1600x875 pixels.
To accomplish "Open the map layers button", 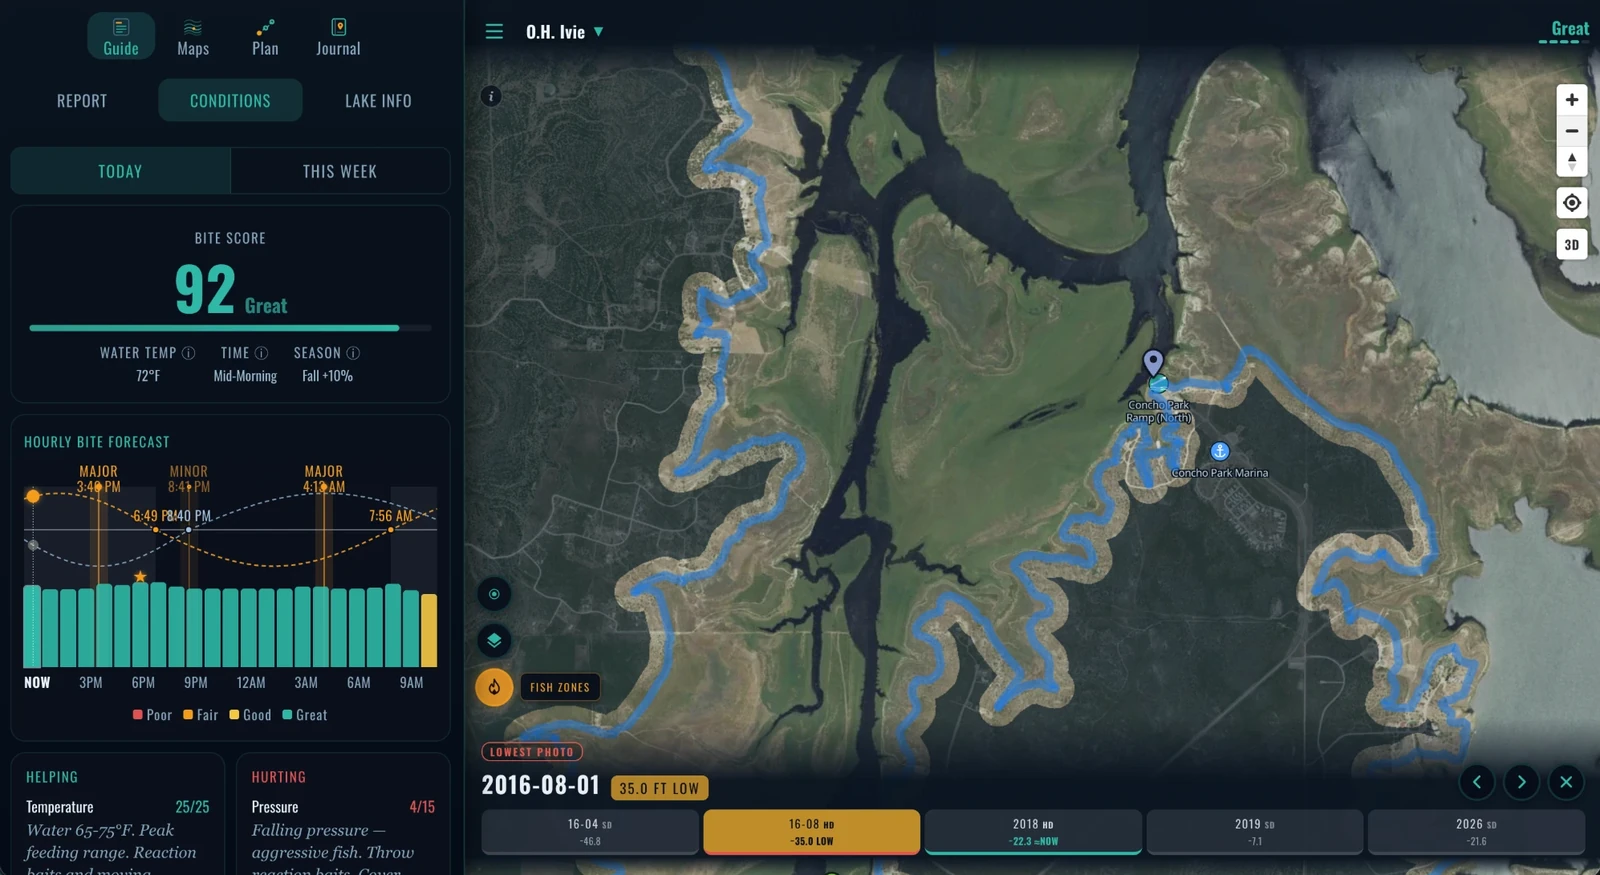I will [494, 640].
